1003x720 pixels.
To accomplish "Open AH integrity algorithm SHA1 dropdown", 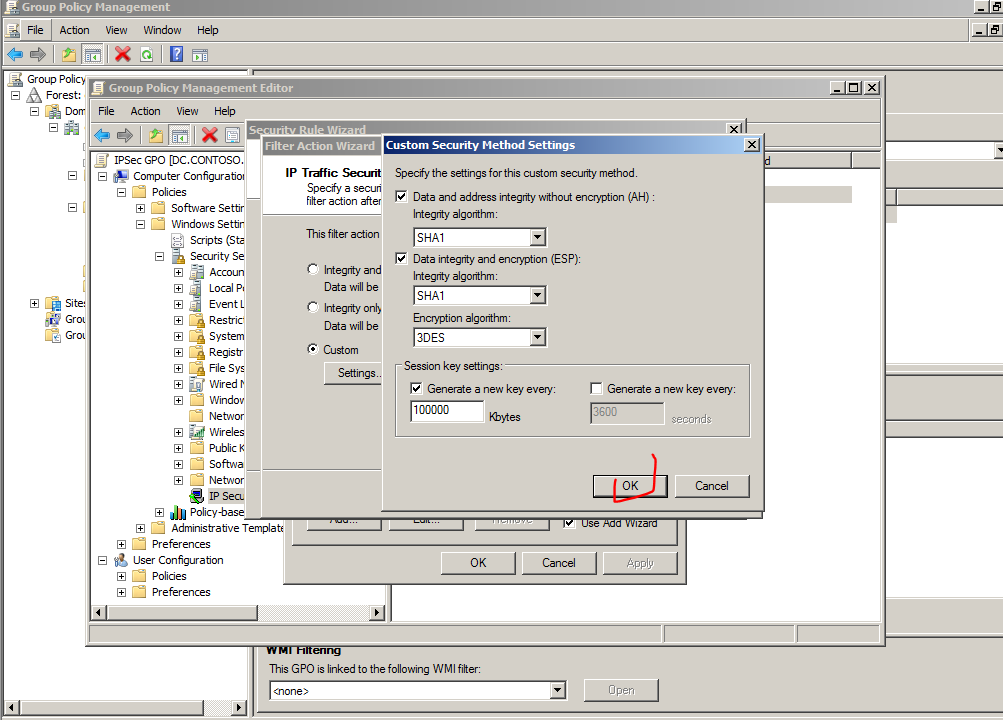I will coord(537,237).
